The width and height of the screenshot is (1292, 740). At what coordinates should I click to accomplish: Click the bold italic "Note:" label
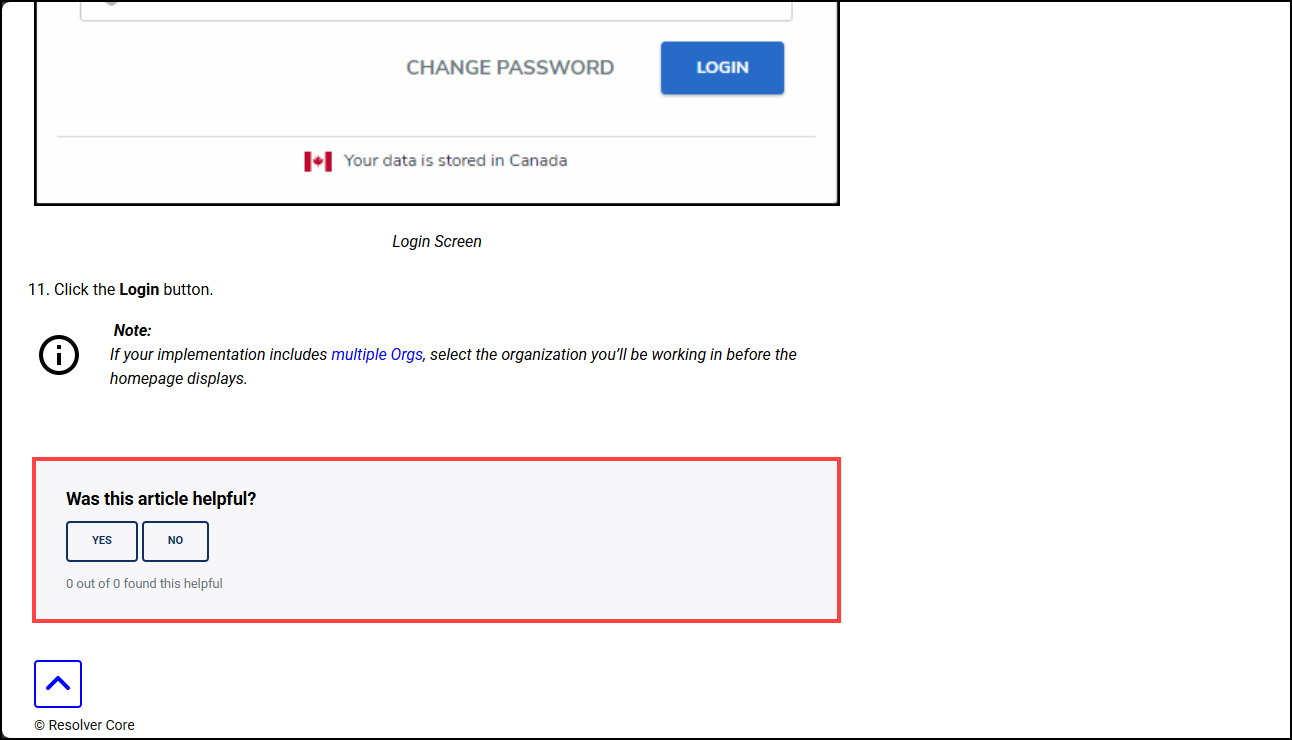point(132,330)
